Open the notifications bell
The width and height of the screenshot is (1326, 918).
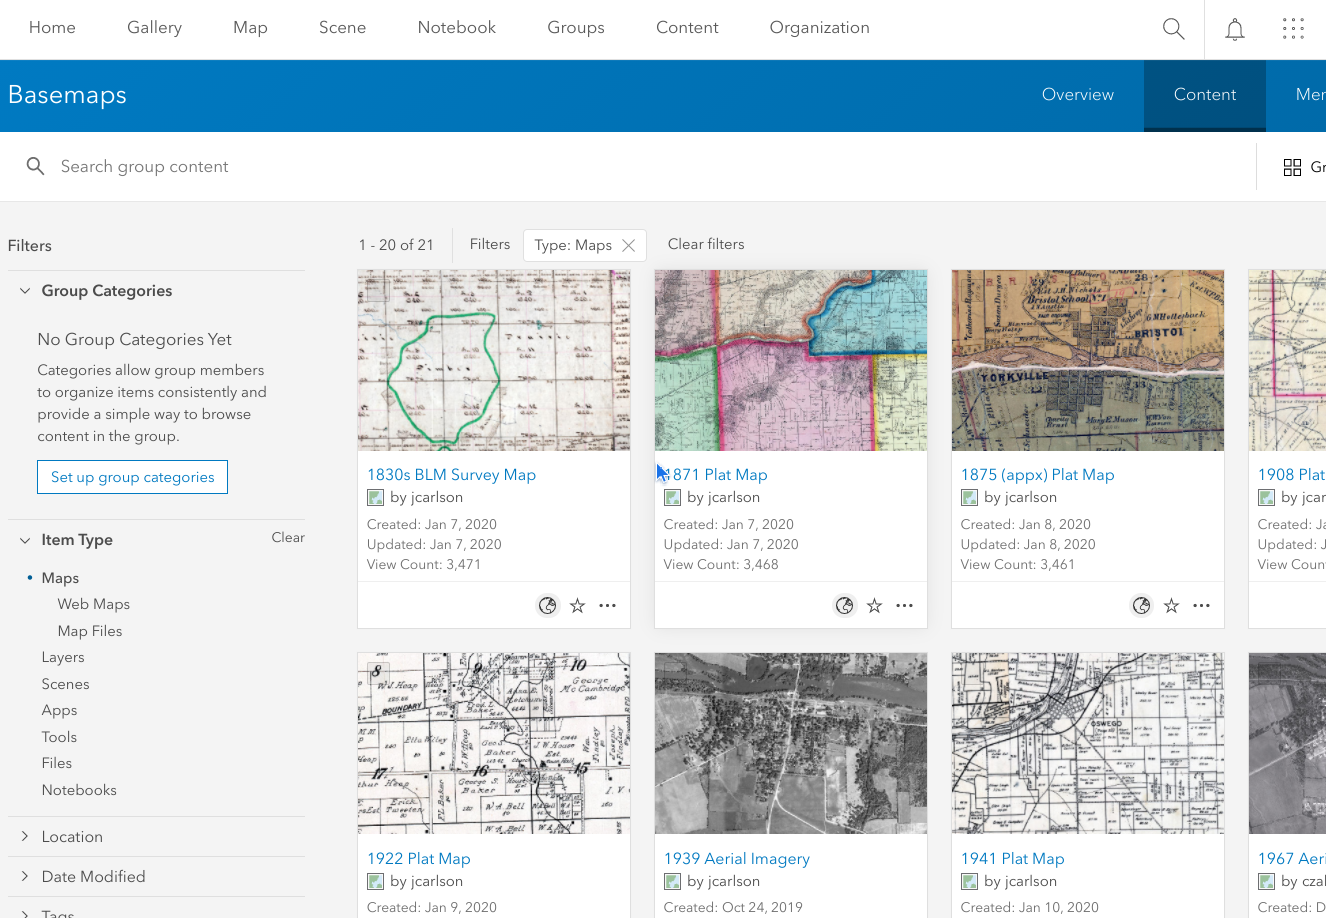pos(1234,28)
